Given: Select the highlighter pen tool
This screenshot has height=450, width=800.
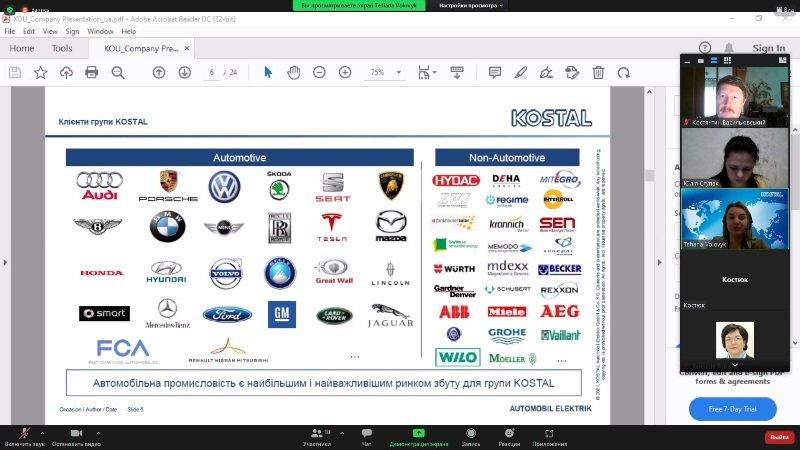Looking at the screenshot, I should pos(520,72).
